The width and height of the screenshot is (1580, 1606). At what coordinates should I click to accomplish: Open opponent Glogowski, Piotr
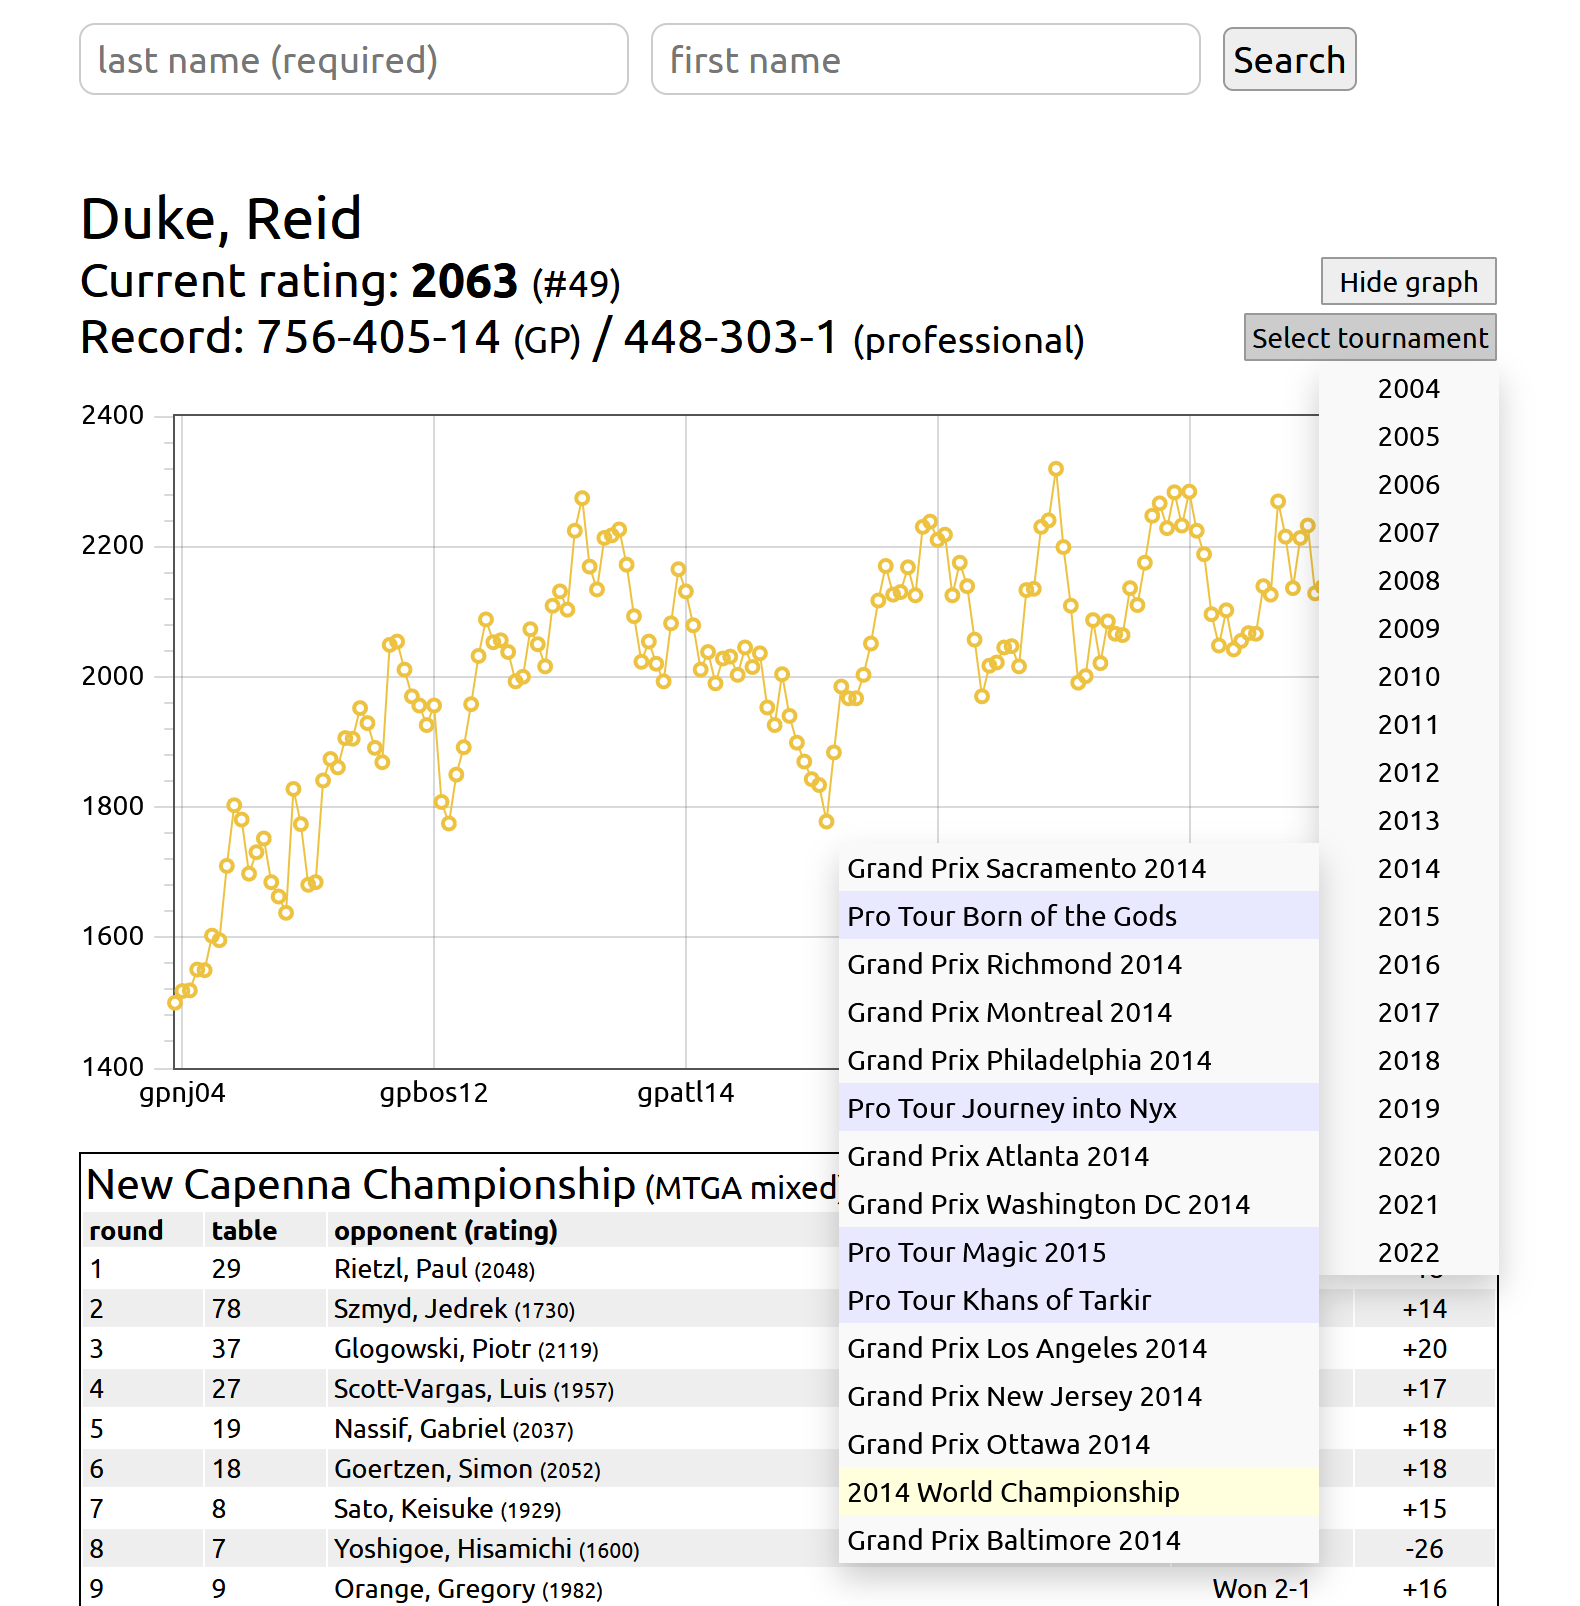(432, 1349)
